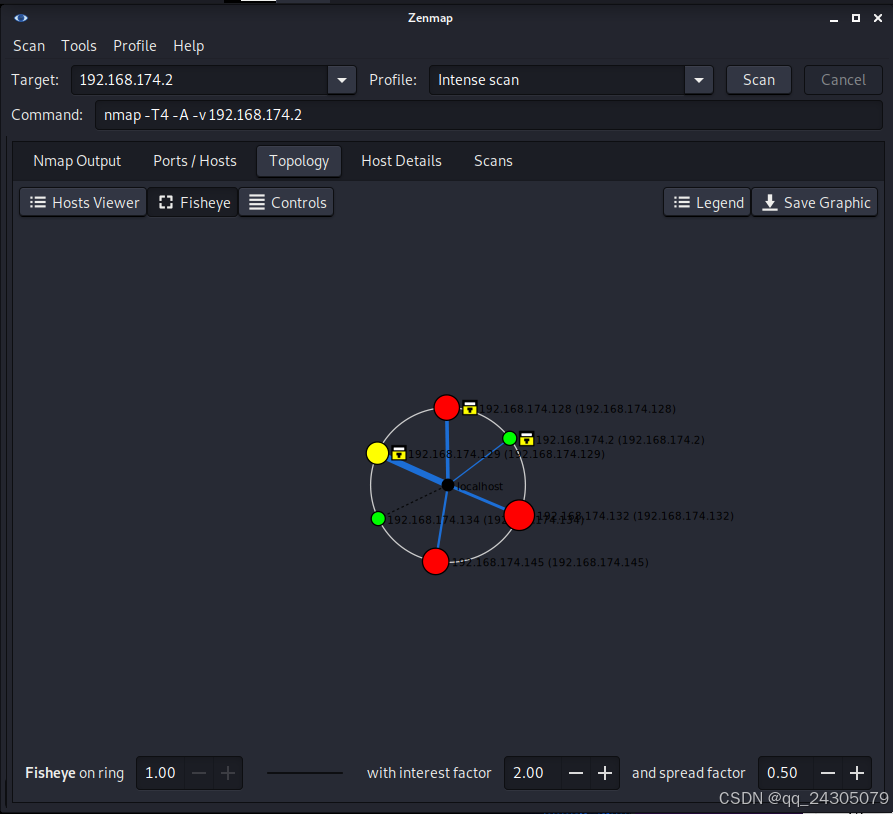Decrease the Fisheye ring value
Viewport: 893px width, 814px height.
[x=199, y=773]
